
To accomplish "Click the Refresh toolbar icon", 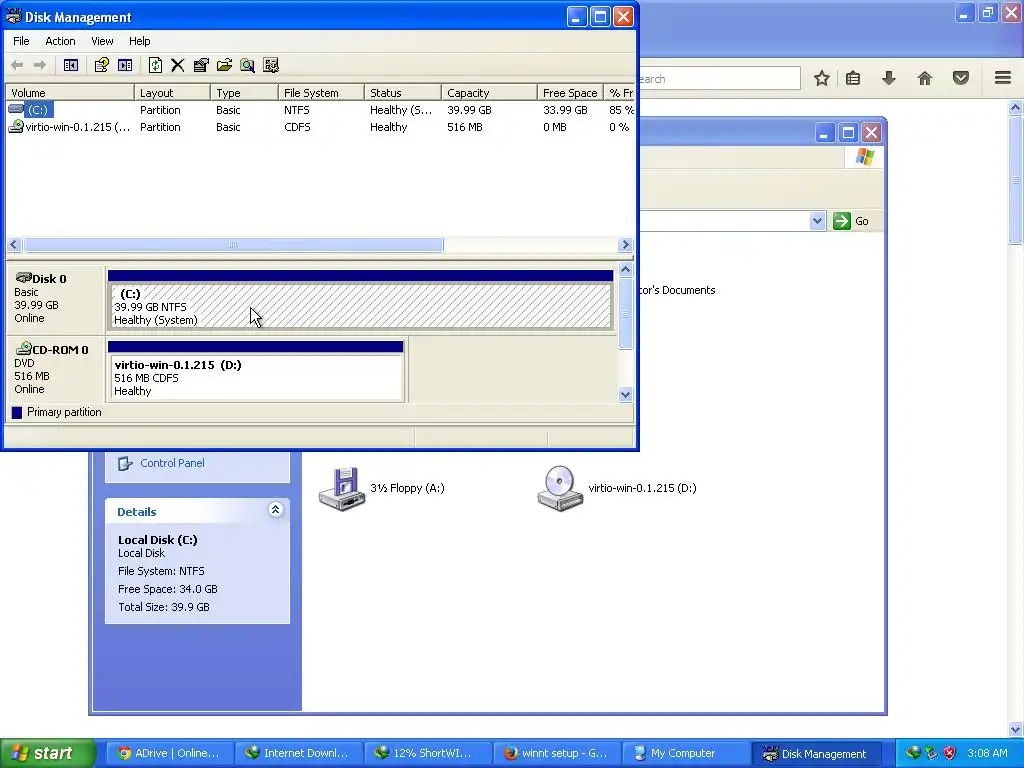I will 155,65.
